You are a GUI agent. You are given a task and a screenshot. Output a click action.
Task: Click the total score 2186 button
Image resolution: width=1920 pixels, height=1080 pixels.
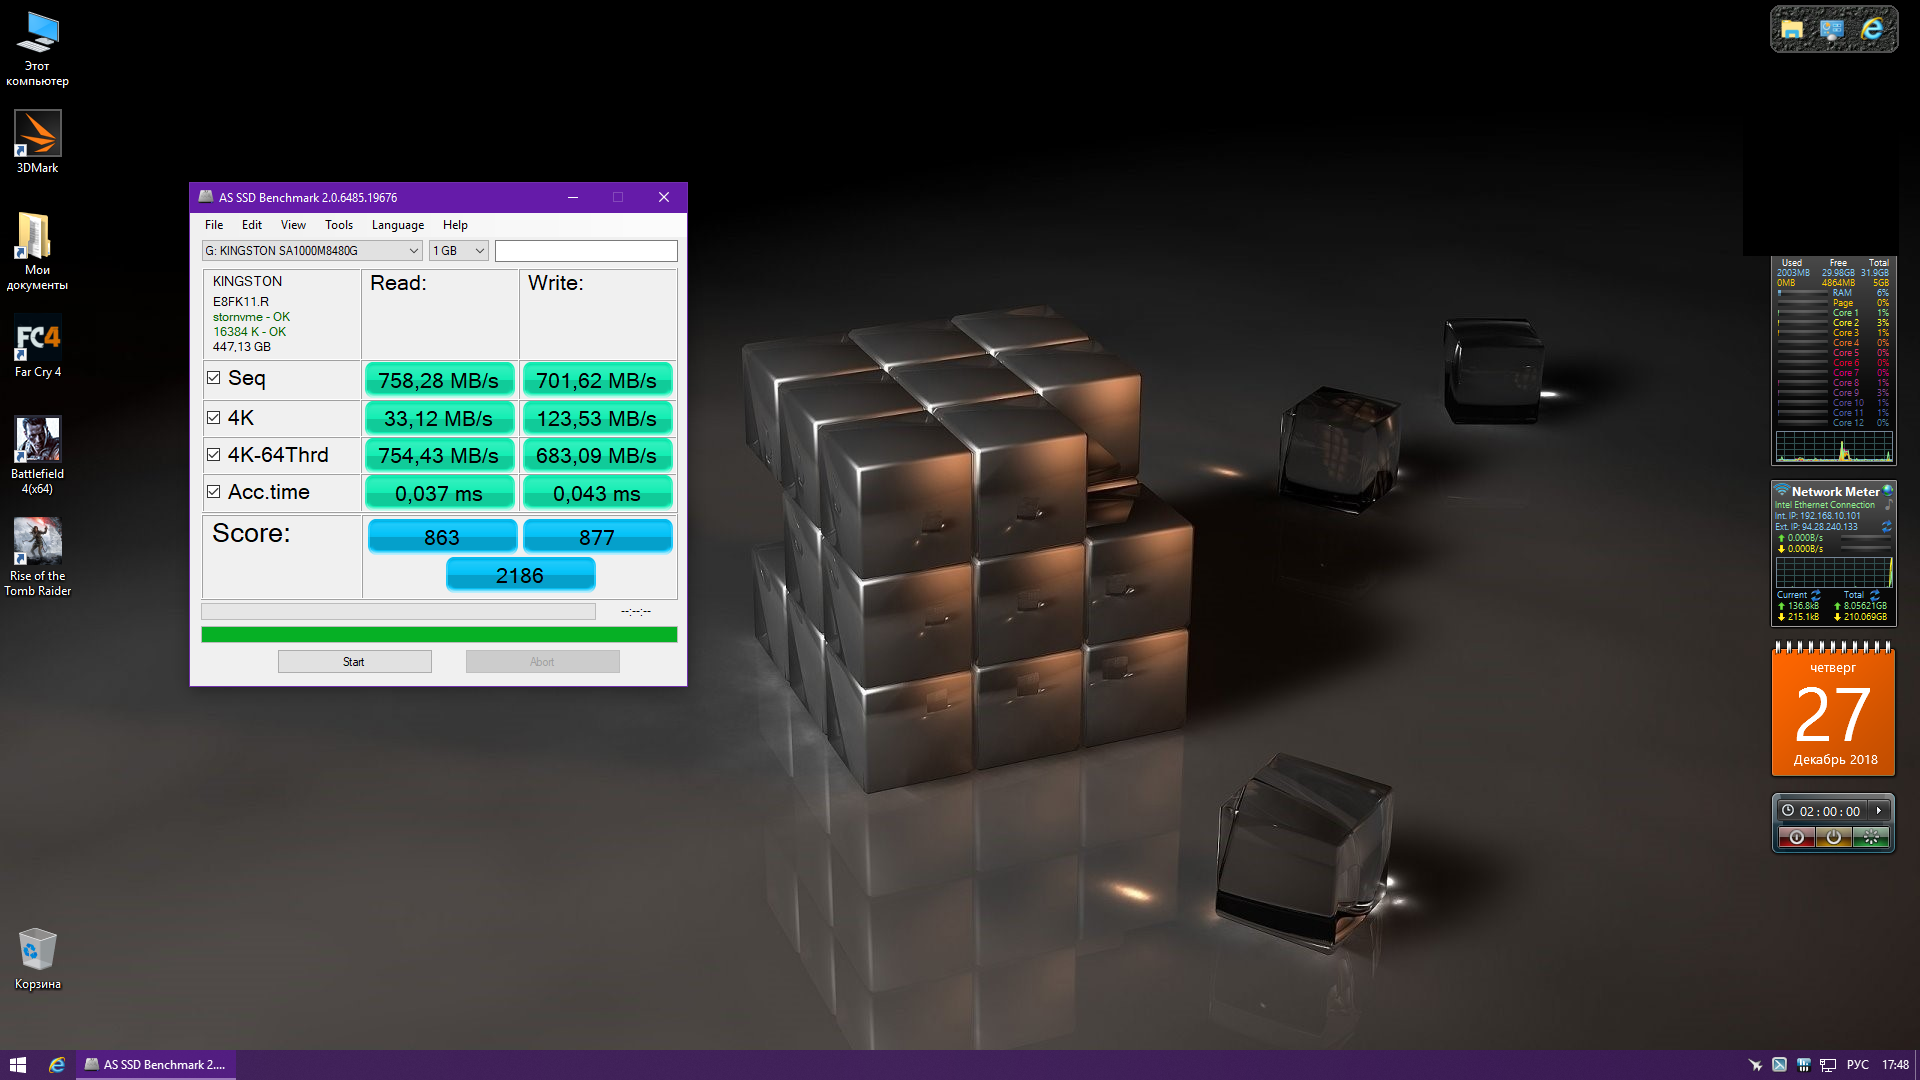tap(520, 575)
